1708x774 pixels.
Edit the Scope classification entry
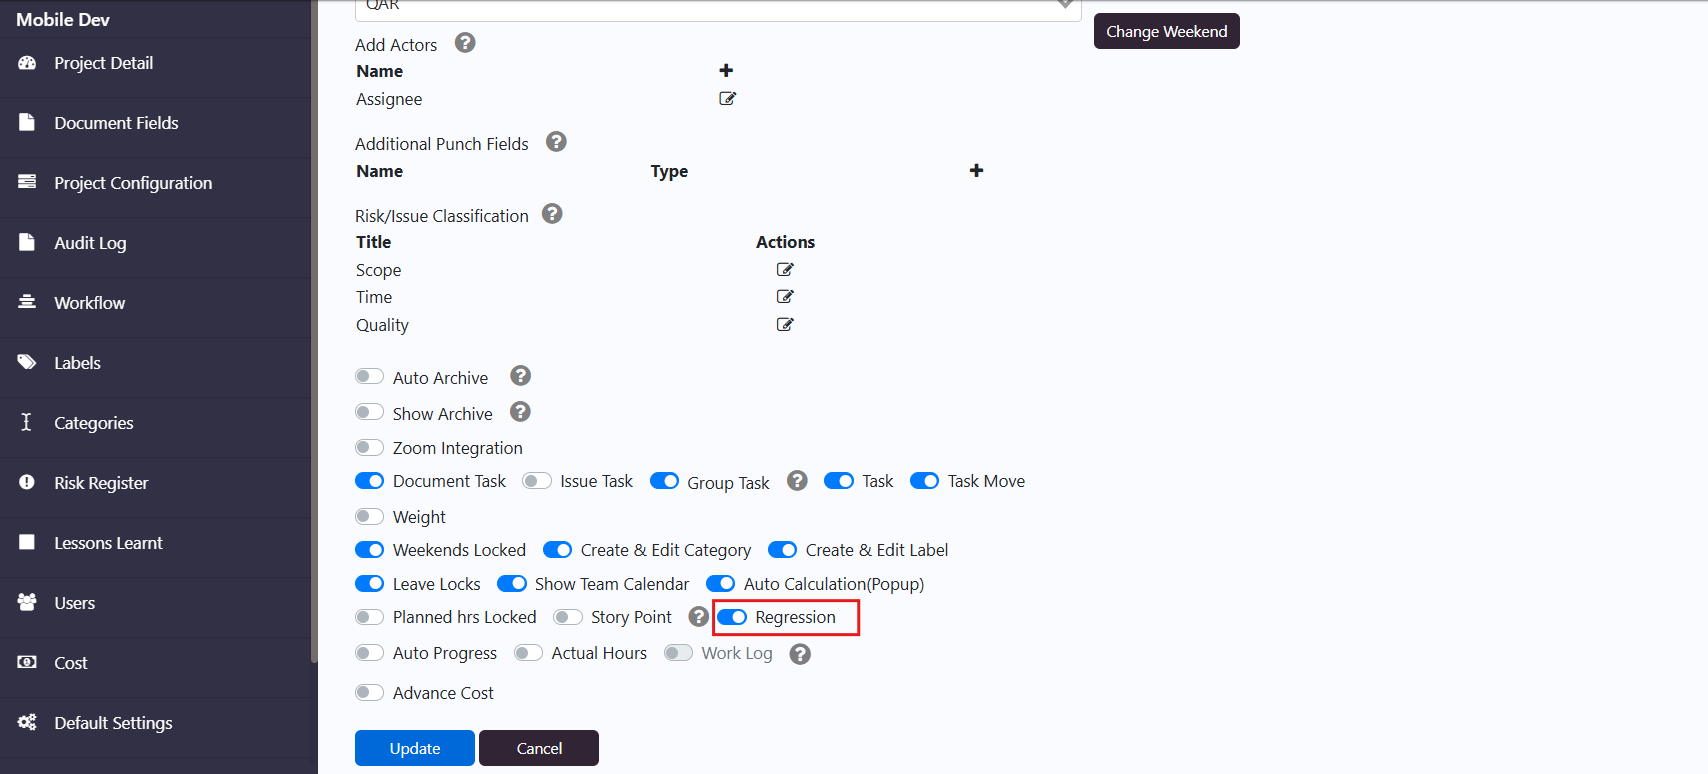[785, 269]
